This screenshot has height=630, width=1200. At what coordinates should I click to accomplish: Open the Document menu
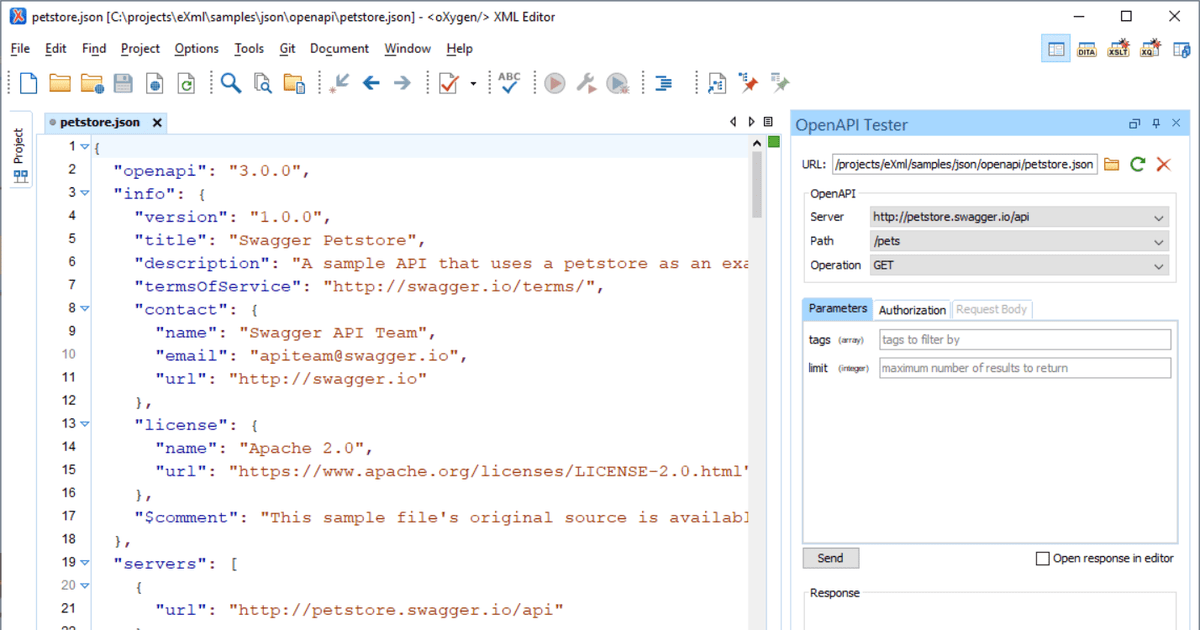(x=339, y=48)
